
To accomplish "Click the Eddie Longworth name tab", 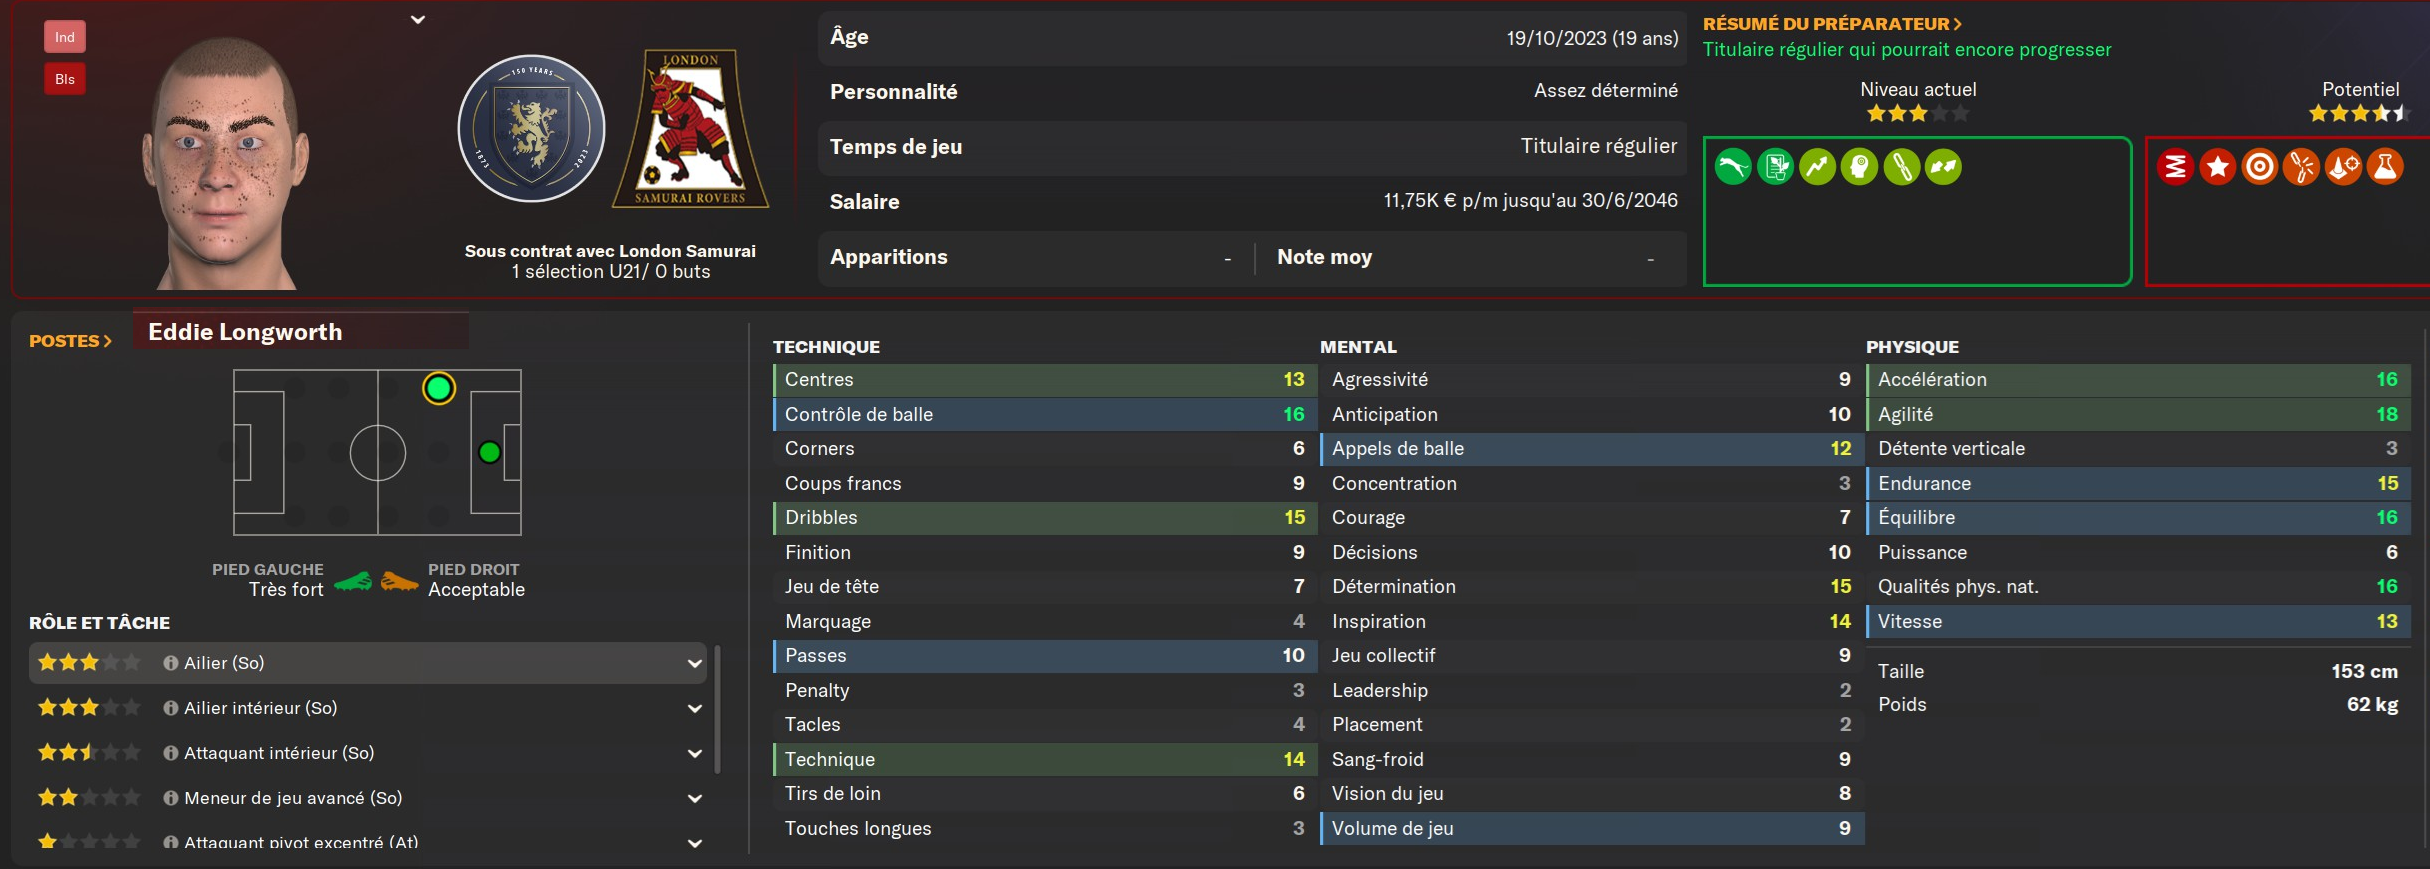I will [x=246, y=332].
